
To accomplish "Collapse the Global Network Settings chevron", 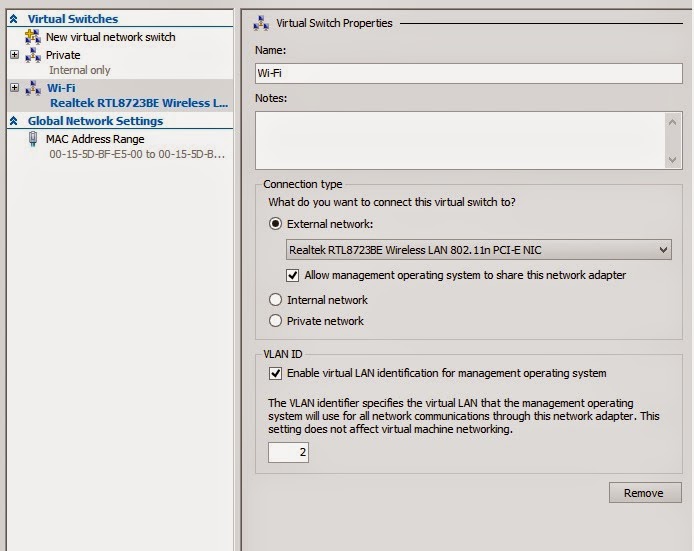I will pos(13,121).
